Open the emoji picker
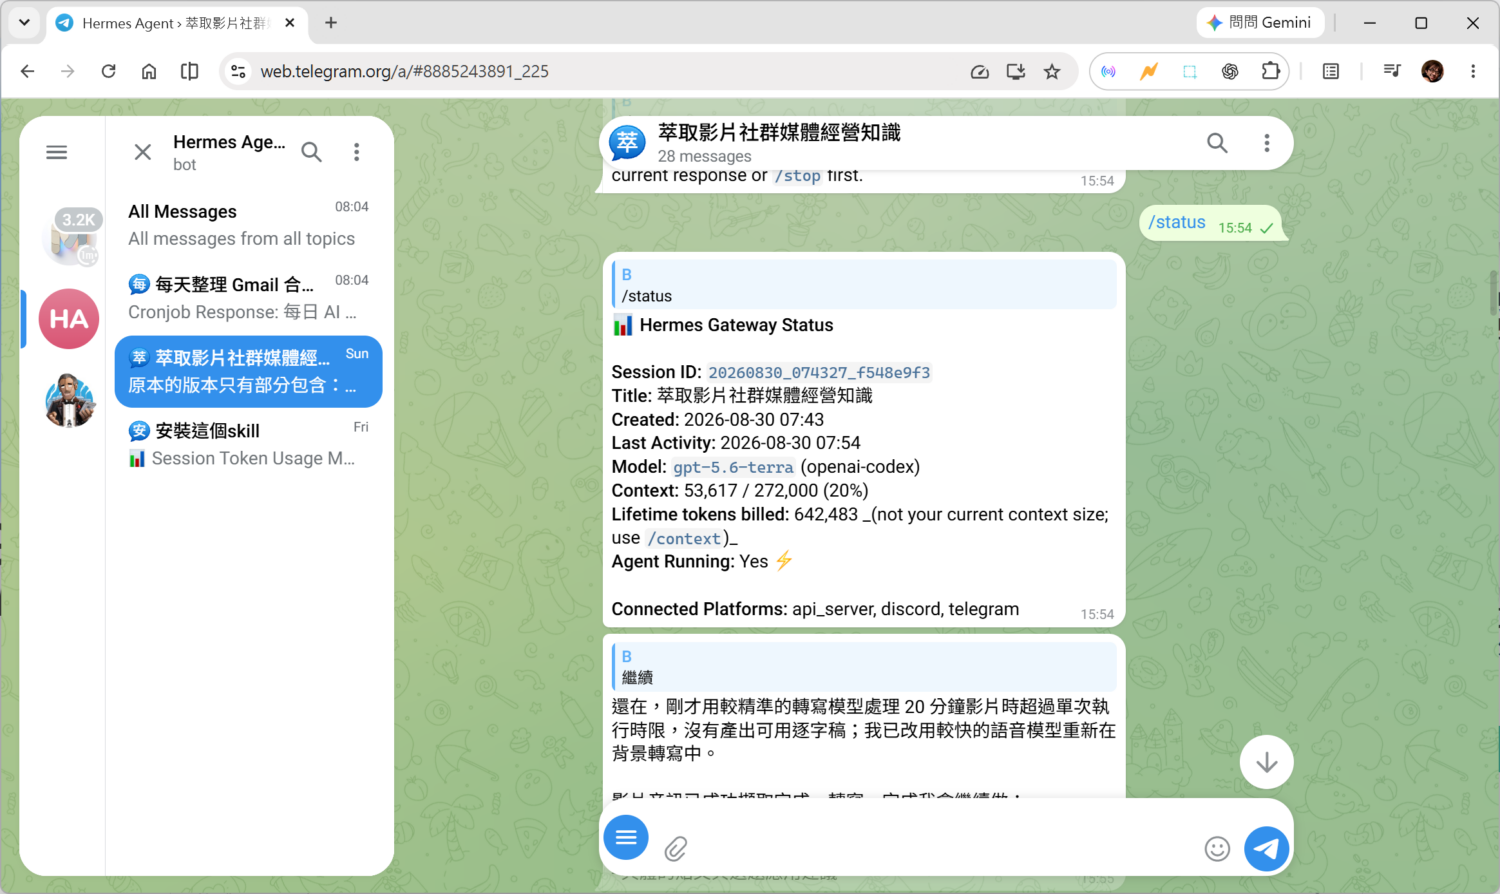 click(x=1217, y=849)
